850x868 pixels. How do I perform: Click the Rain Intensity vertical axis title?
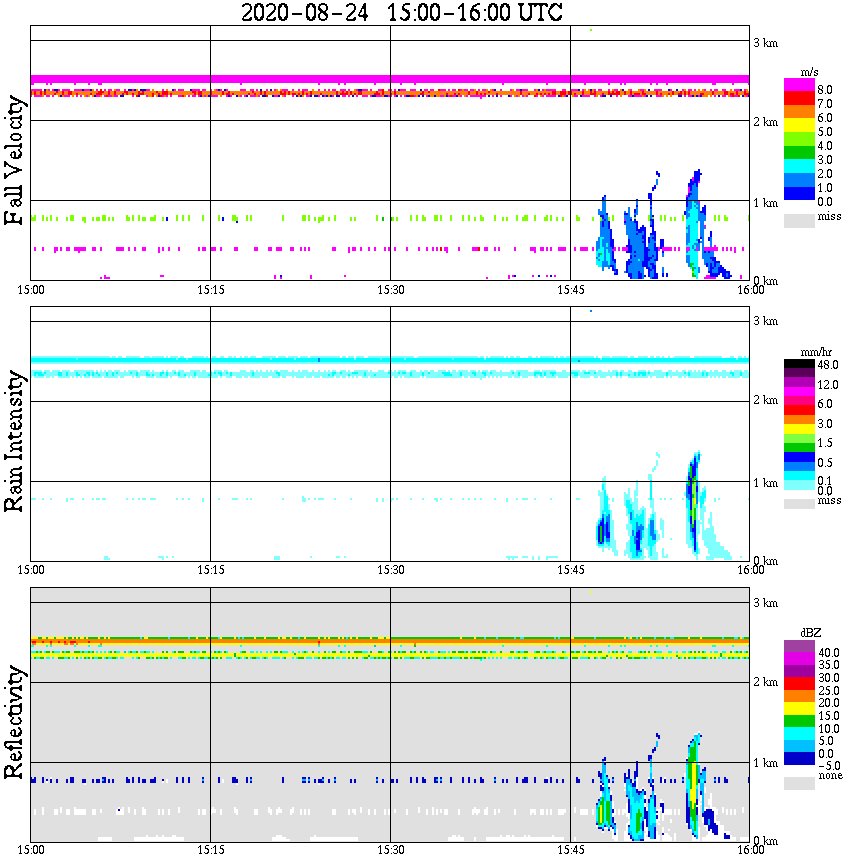click(x=13, y=441)
